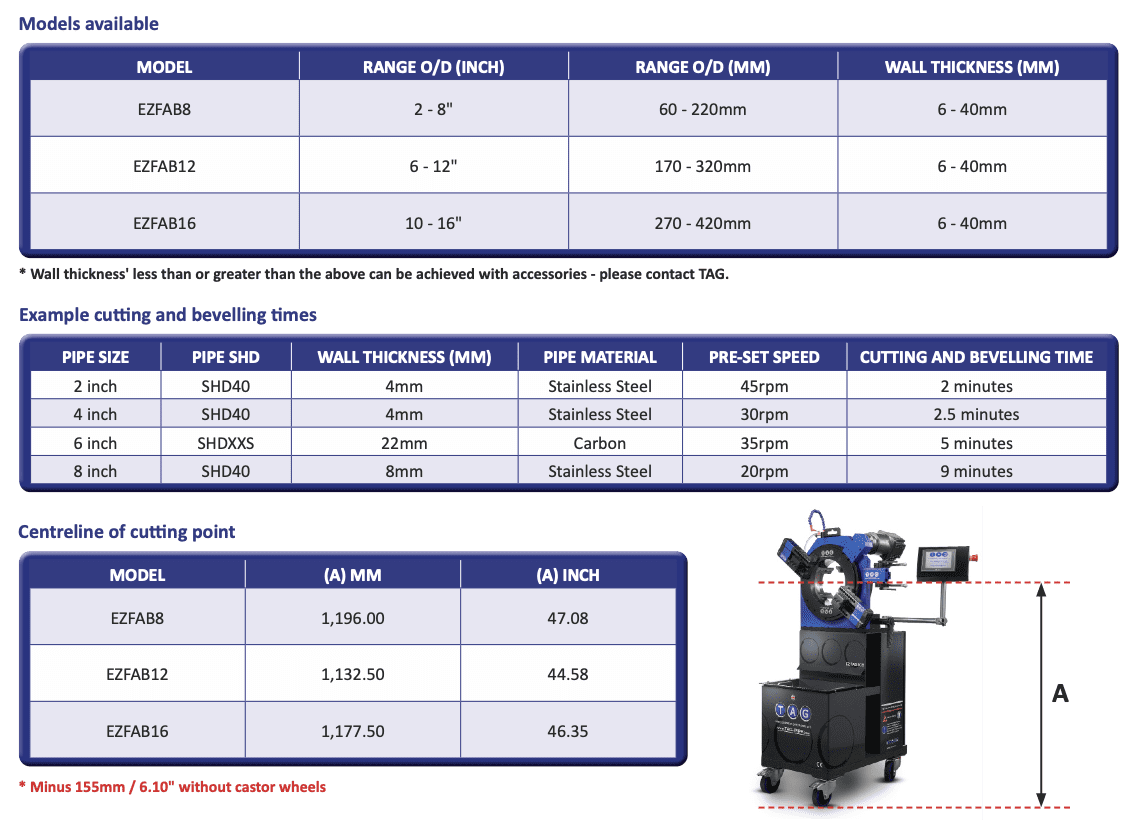This screenshot has height=820, width=1142.
Task: Click the red castor wheels footnote
Action: click(x=172, y=787)
